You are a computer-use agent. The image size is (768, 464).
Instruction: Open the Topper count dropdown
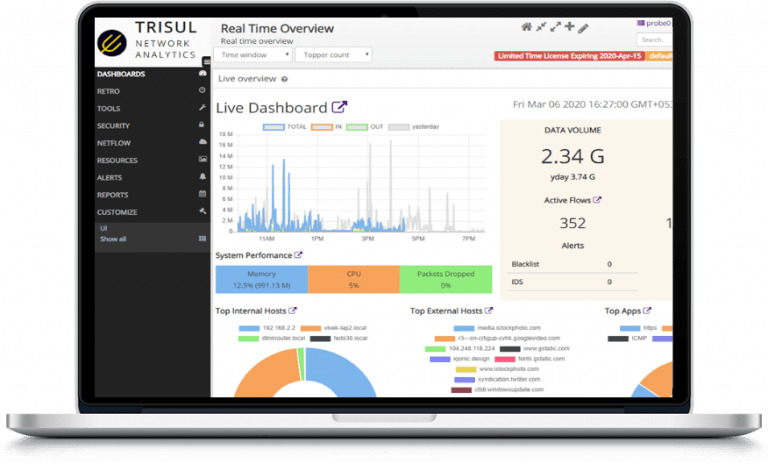point(335,55)
